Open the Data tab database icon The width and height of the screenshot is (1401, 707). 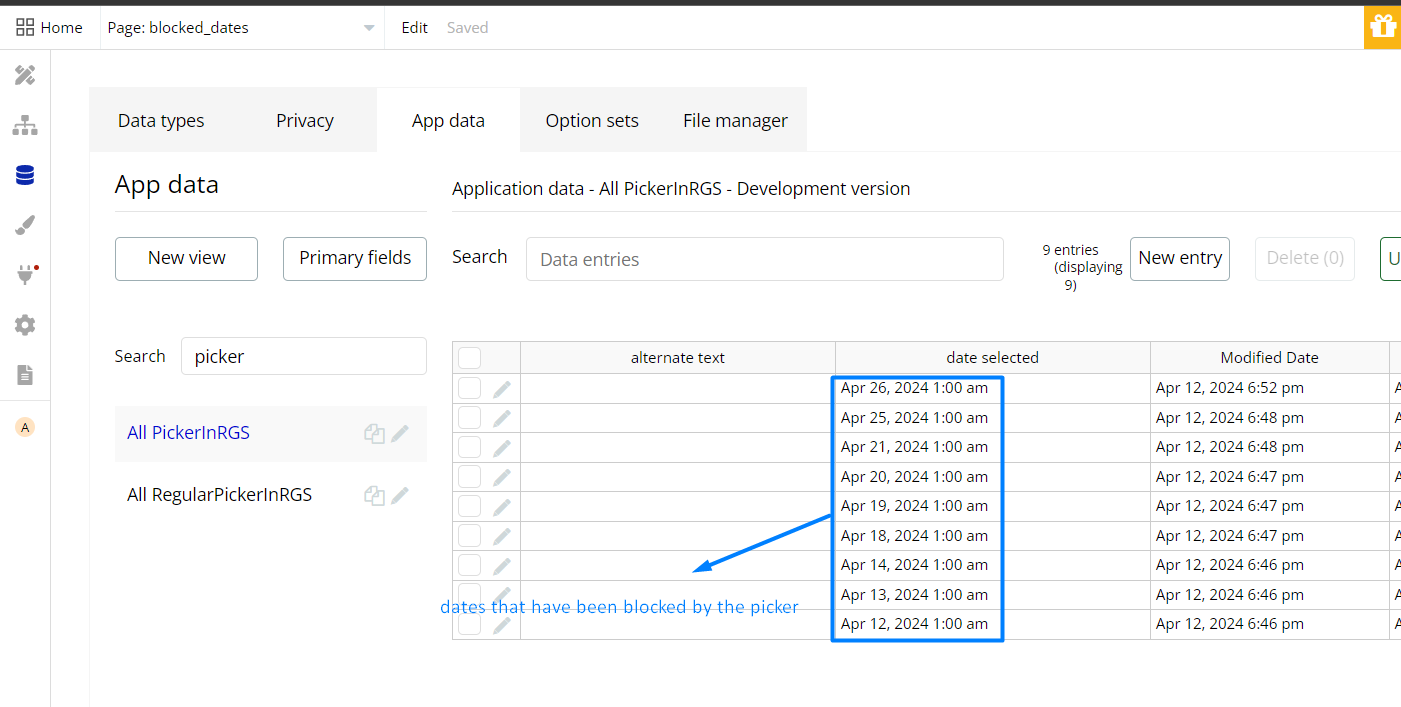click(x=25, y=175)
